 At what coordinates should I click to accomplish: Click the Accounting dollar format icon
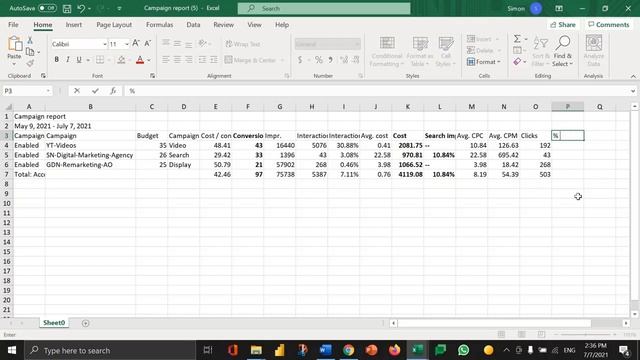[x=300, y=60]
